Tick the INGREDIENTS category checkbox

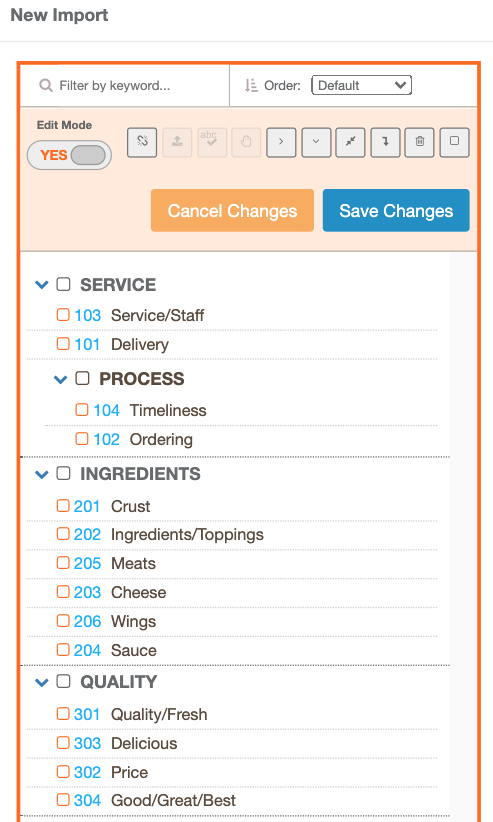pos(63,473)
